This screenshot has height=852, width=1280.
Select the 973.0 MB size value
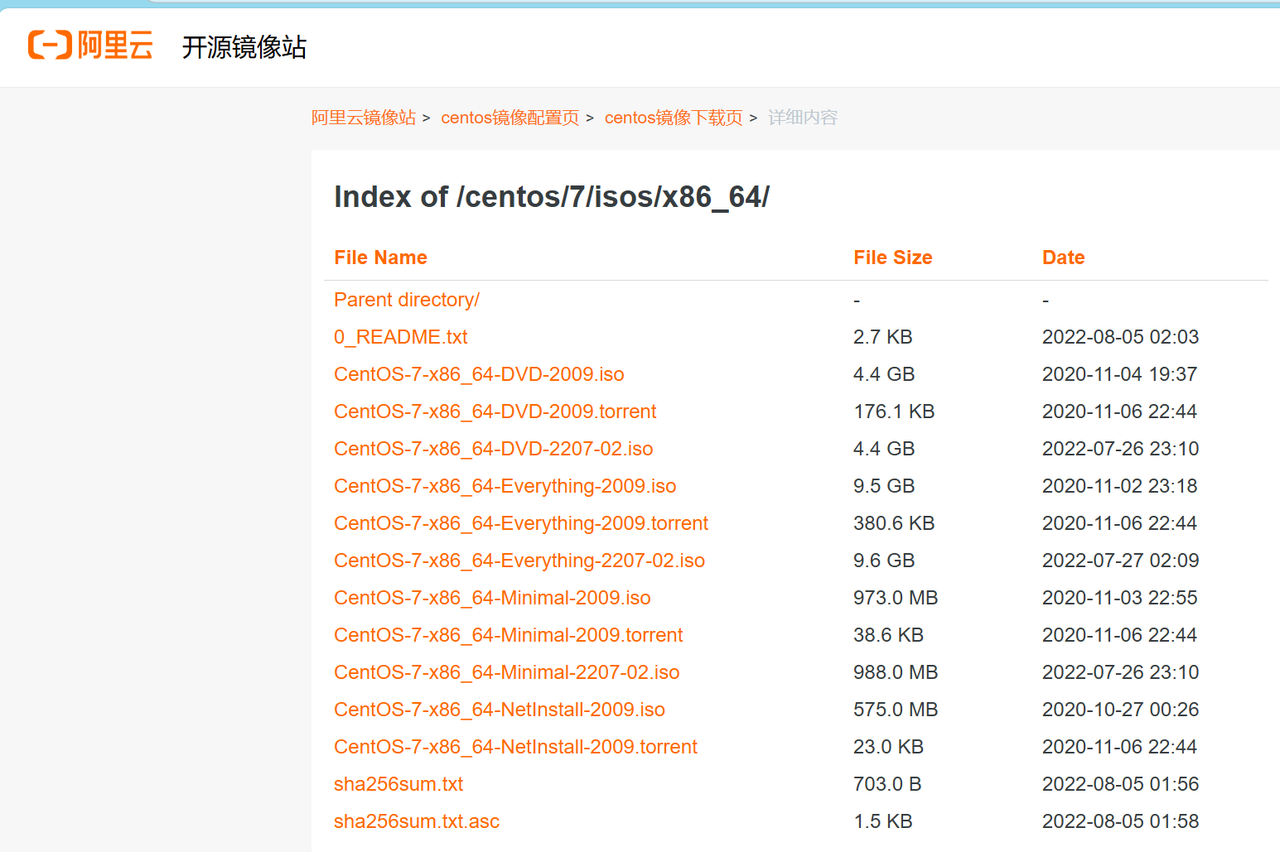(x=896, y=598)
